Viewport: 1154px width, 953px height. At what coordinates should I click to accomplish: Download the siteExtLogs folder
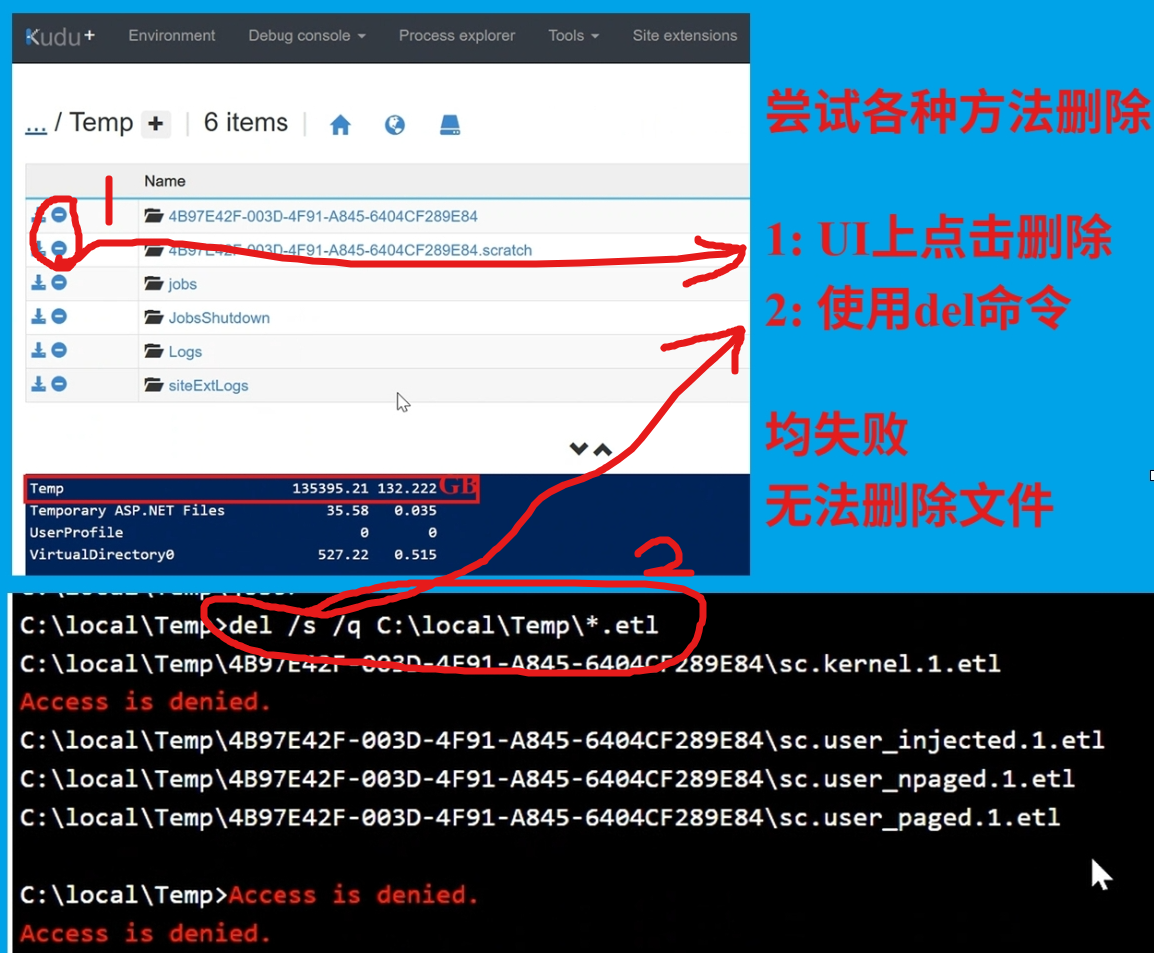pos(39,385)
